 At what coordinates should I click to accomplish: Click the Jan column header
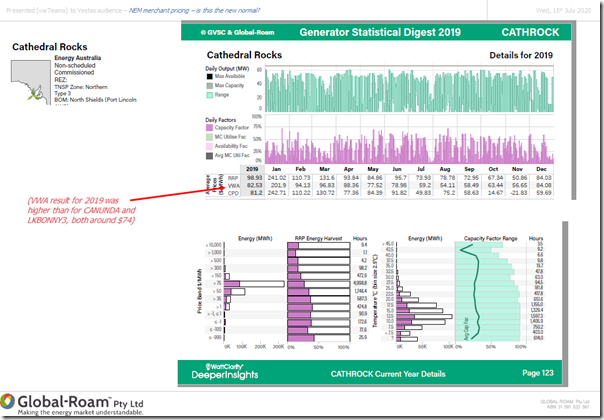click(276, 169)
